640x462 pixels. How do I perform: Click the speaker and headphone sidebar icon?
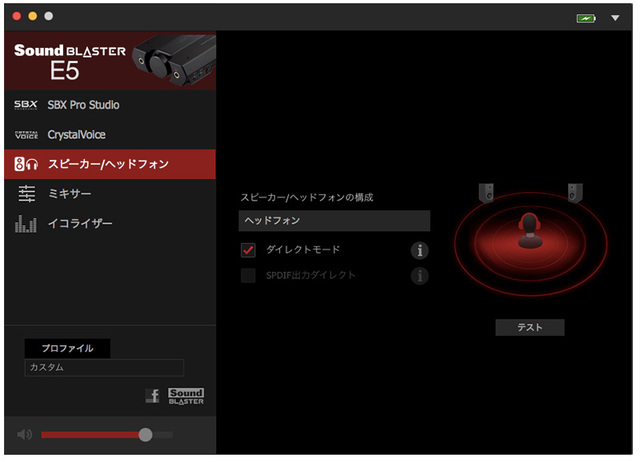[26, 164]
